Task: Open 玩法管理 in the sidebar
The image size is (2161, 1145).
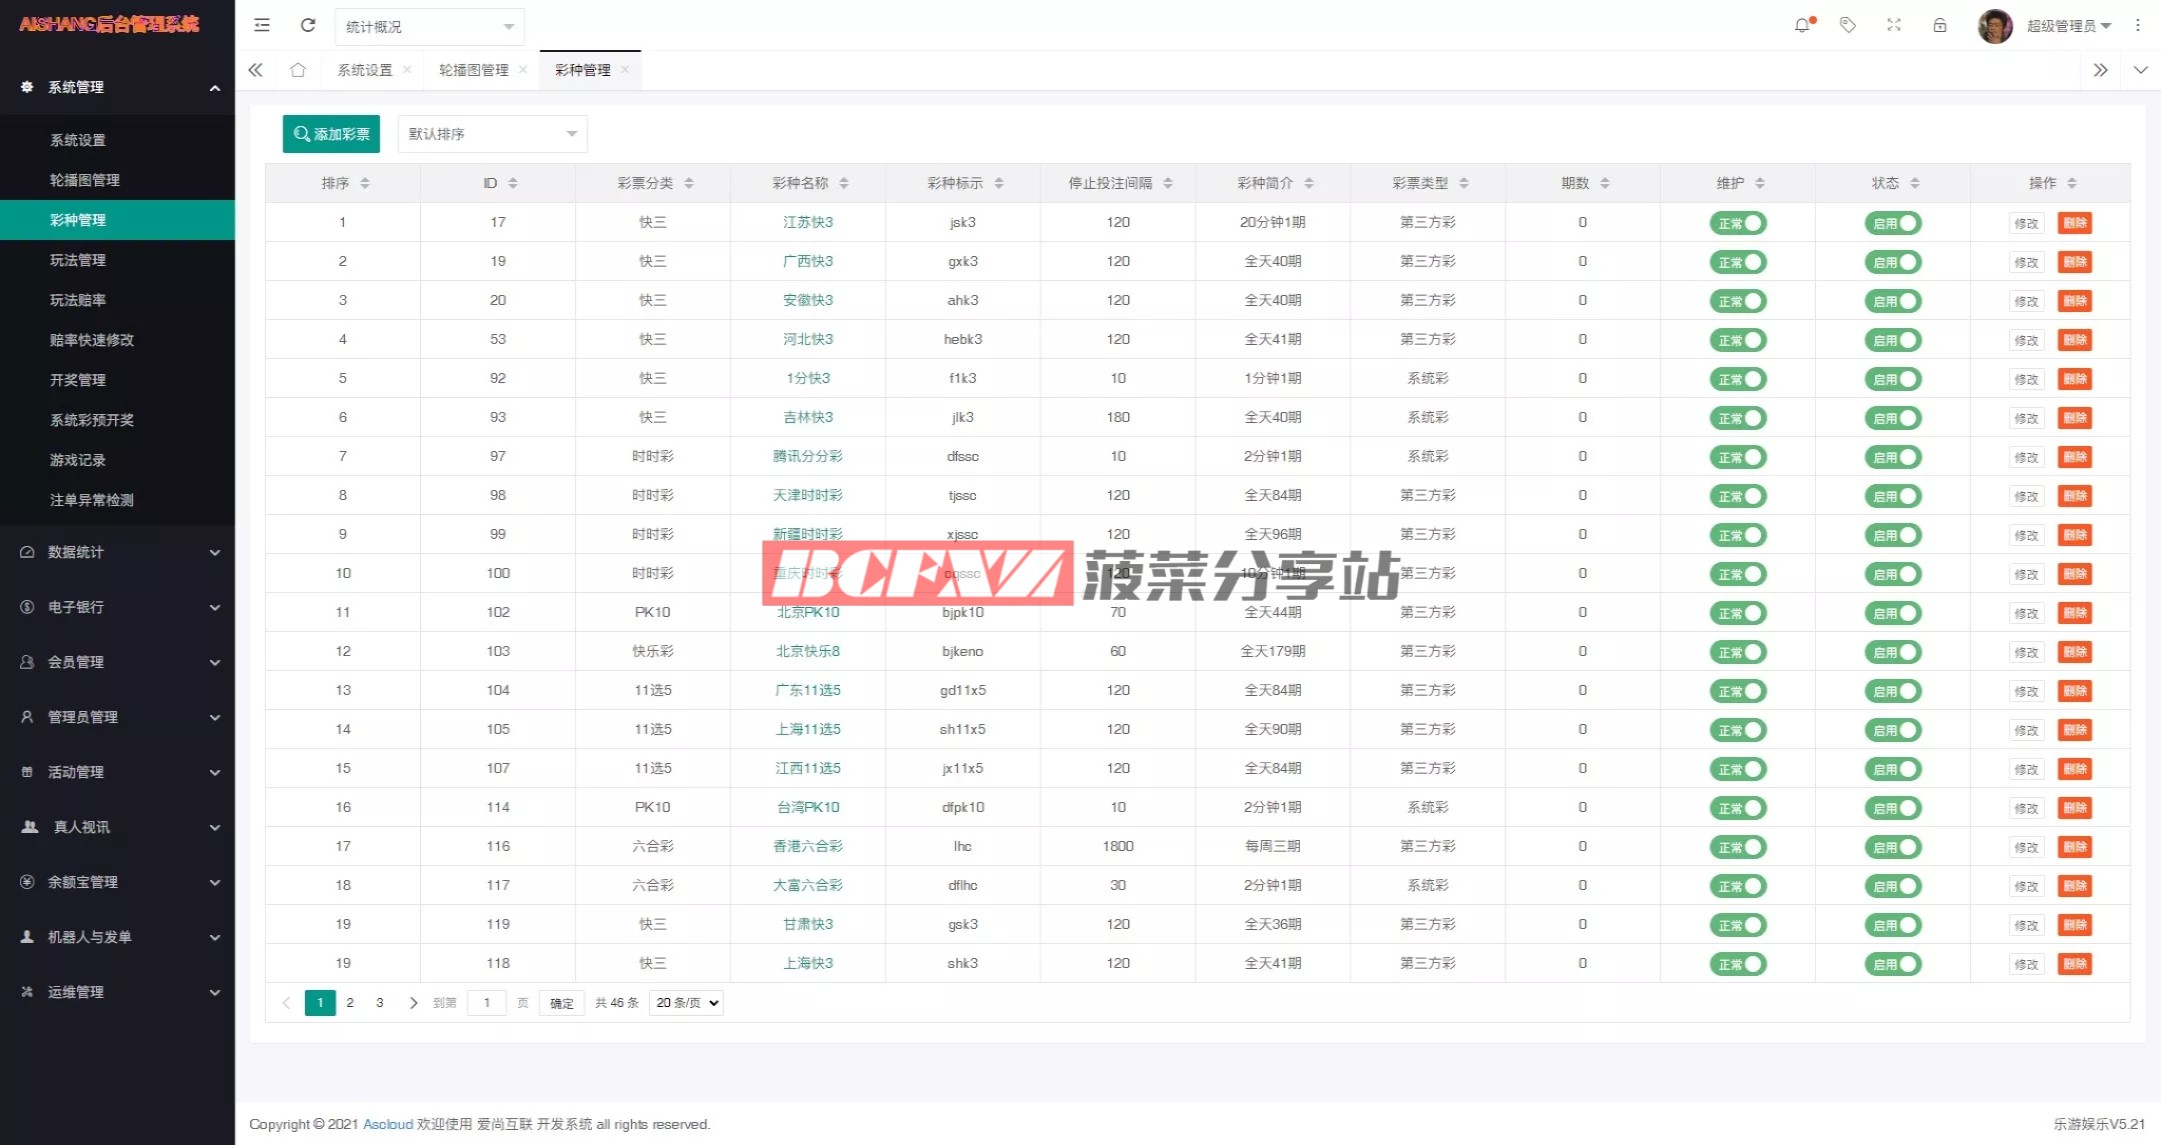Action: click(78, 260)
